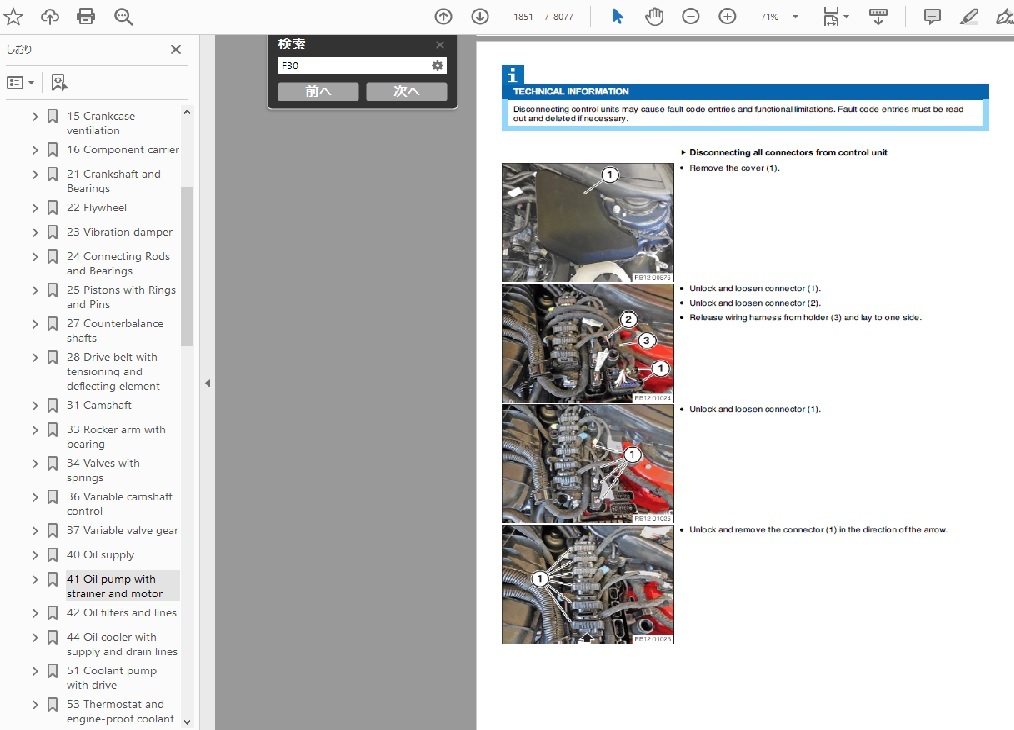The image size is (1014, 730).
Task: Select the hand pan tool
Action: click(654, 17)
